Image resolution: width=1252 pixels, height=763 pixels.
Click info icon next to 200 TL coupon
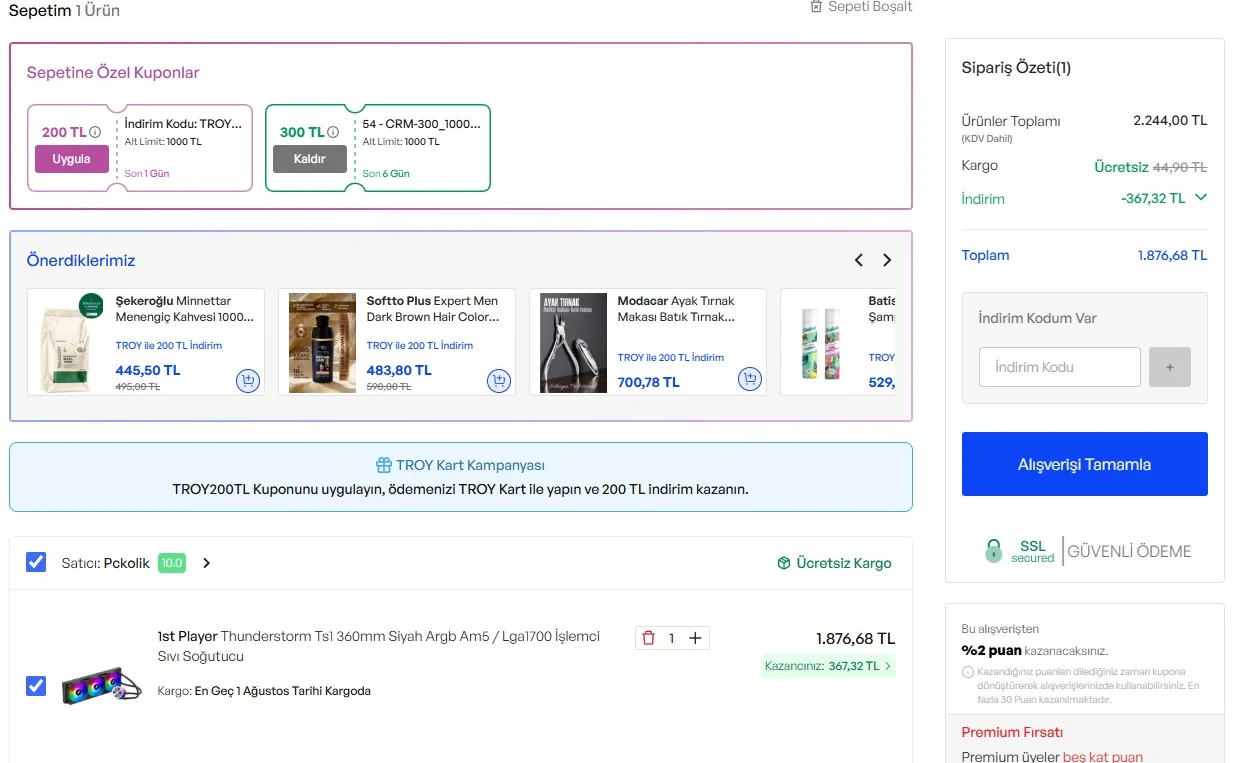[95, 132]
